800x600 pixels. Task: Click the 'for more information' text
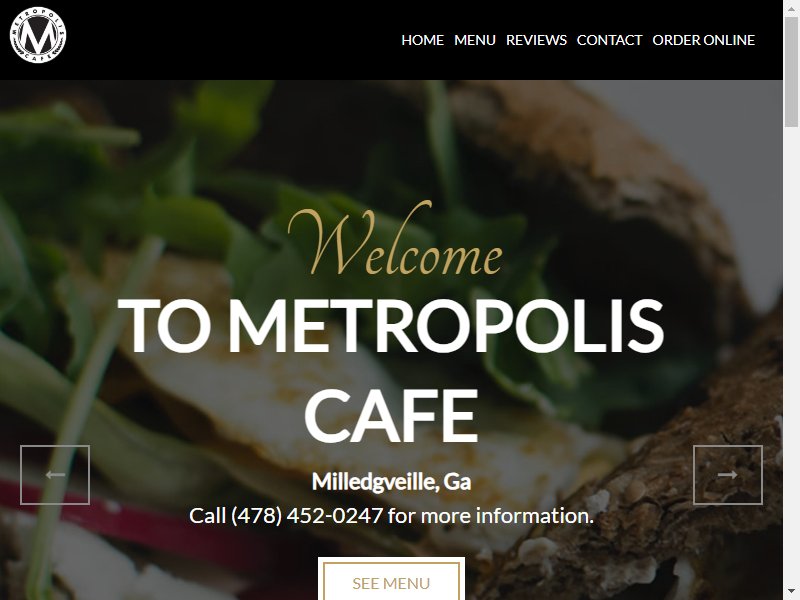[491, 516]
